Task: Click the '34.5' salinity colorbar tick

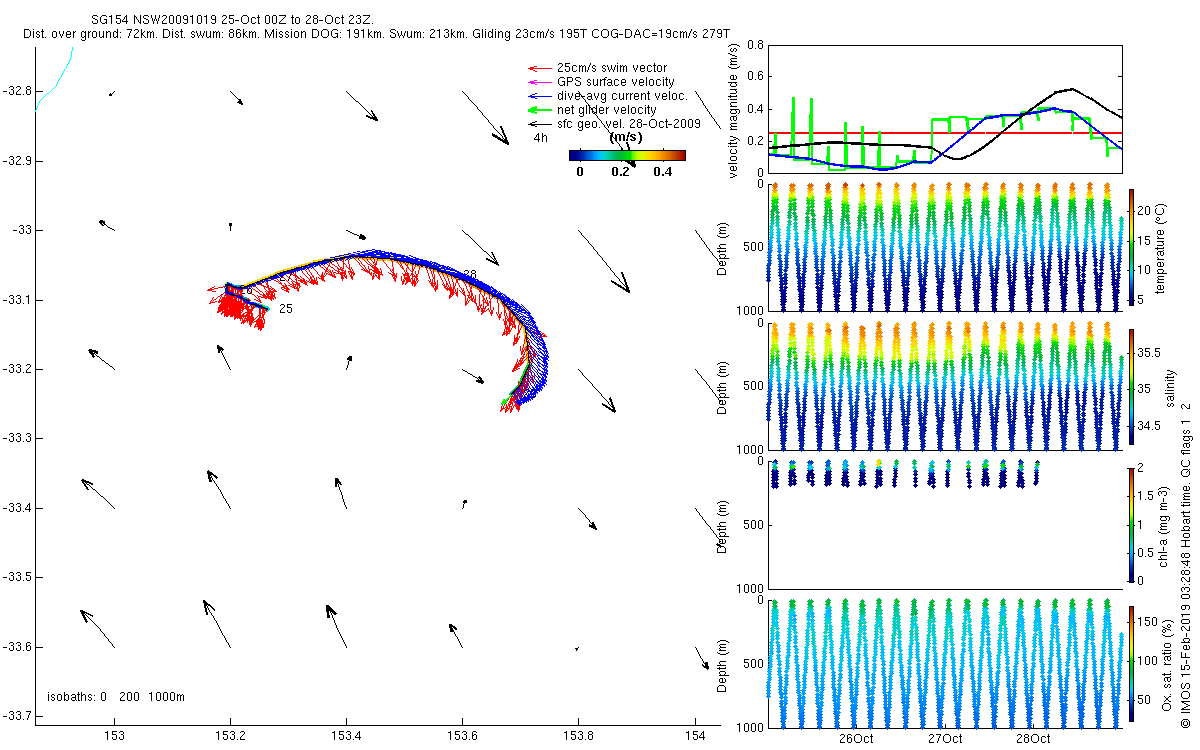Action: pyautogui.click(x=1150, y=426)
